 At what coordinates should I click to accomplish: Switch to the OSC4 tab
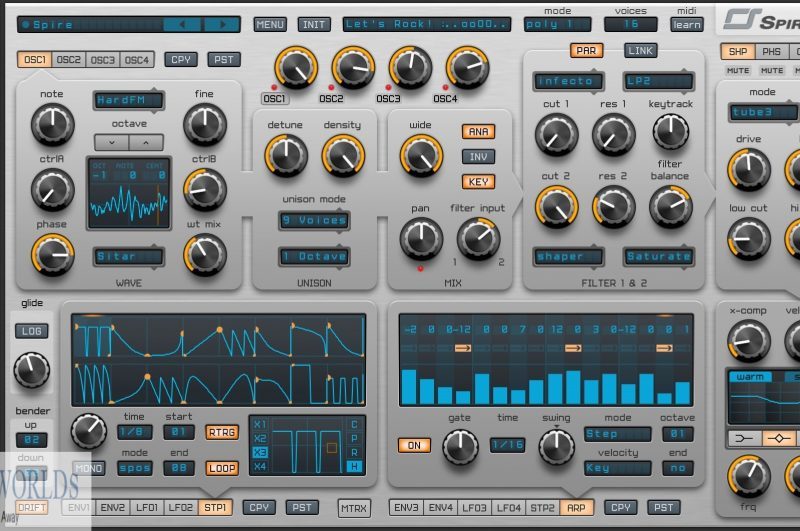tap(137, 60)
